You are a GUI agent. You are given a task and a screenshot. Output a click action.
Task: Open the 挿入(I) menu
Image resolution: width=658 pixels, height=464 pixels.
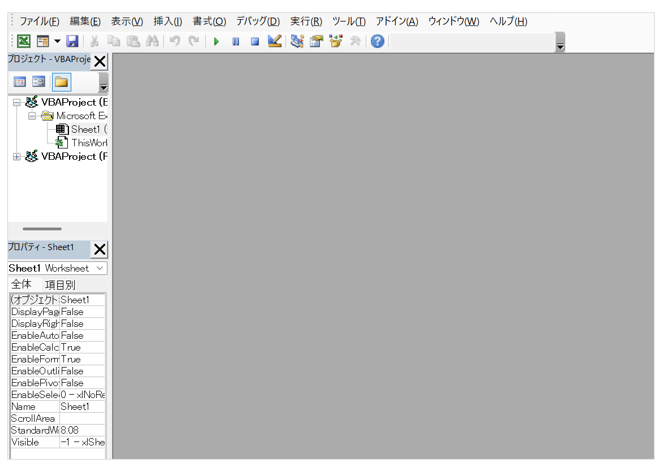click(167, 21)
